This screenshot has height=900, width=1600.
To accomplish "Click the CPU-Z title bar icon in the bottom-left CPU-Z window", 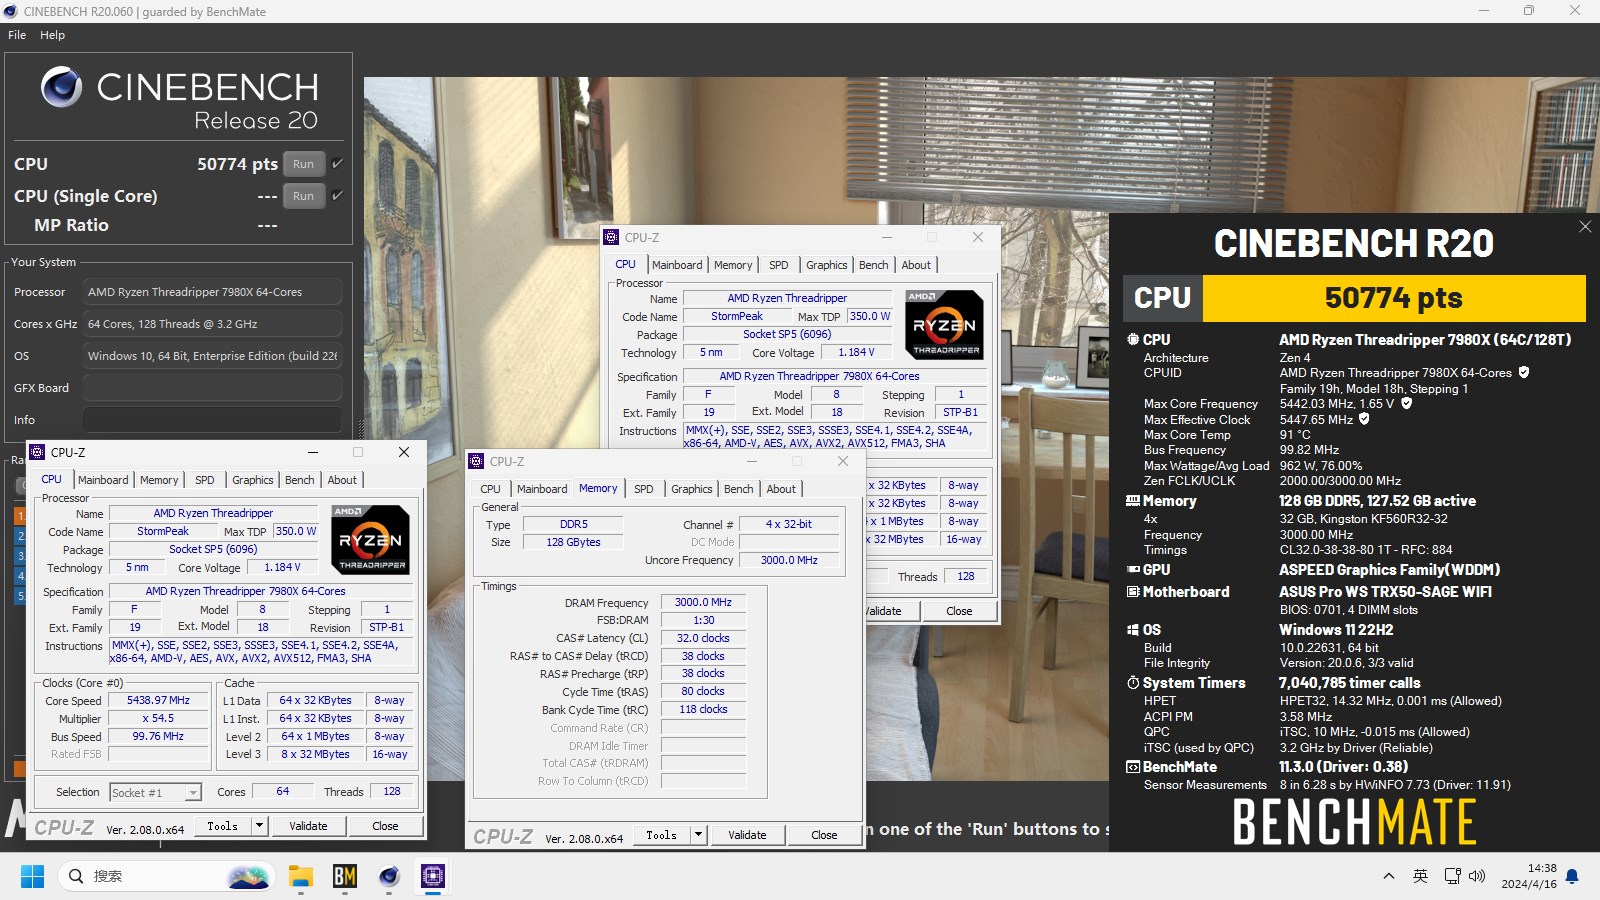I will [37, 452].
